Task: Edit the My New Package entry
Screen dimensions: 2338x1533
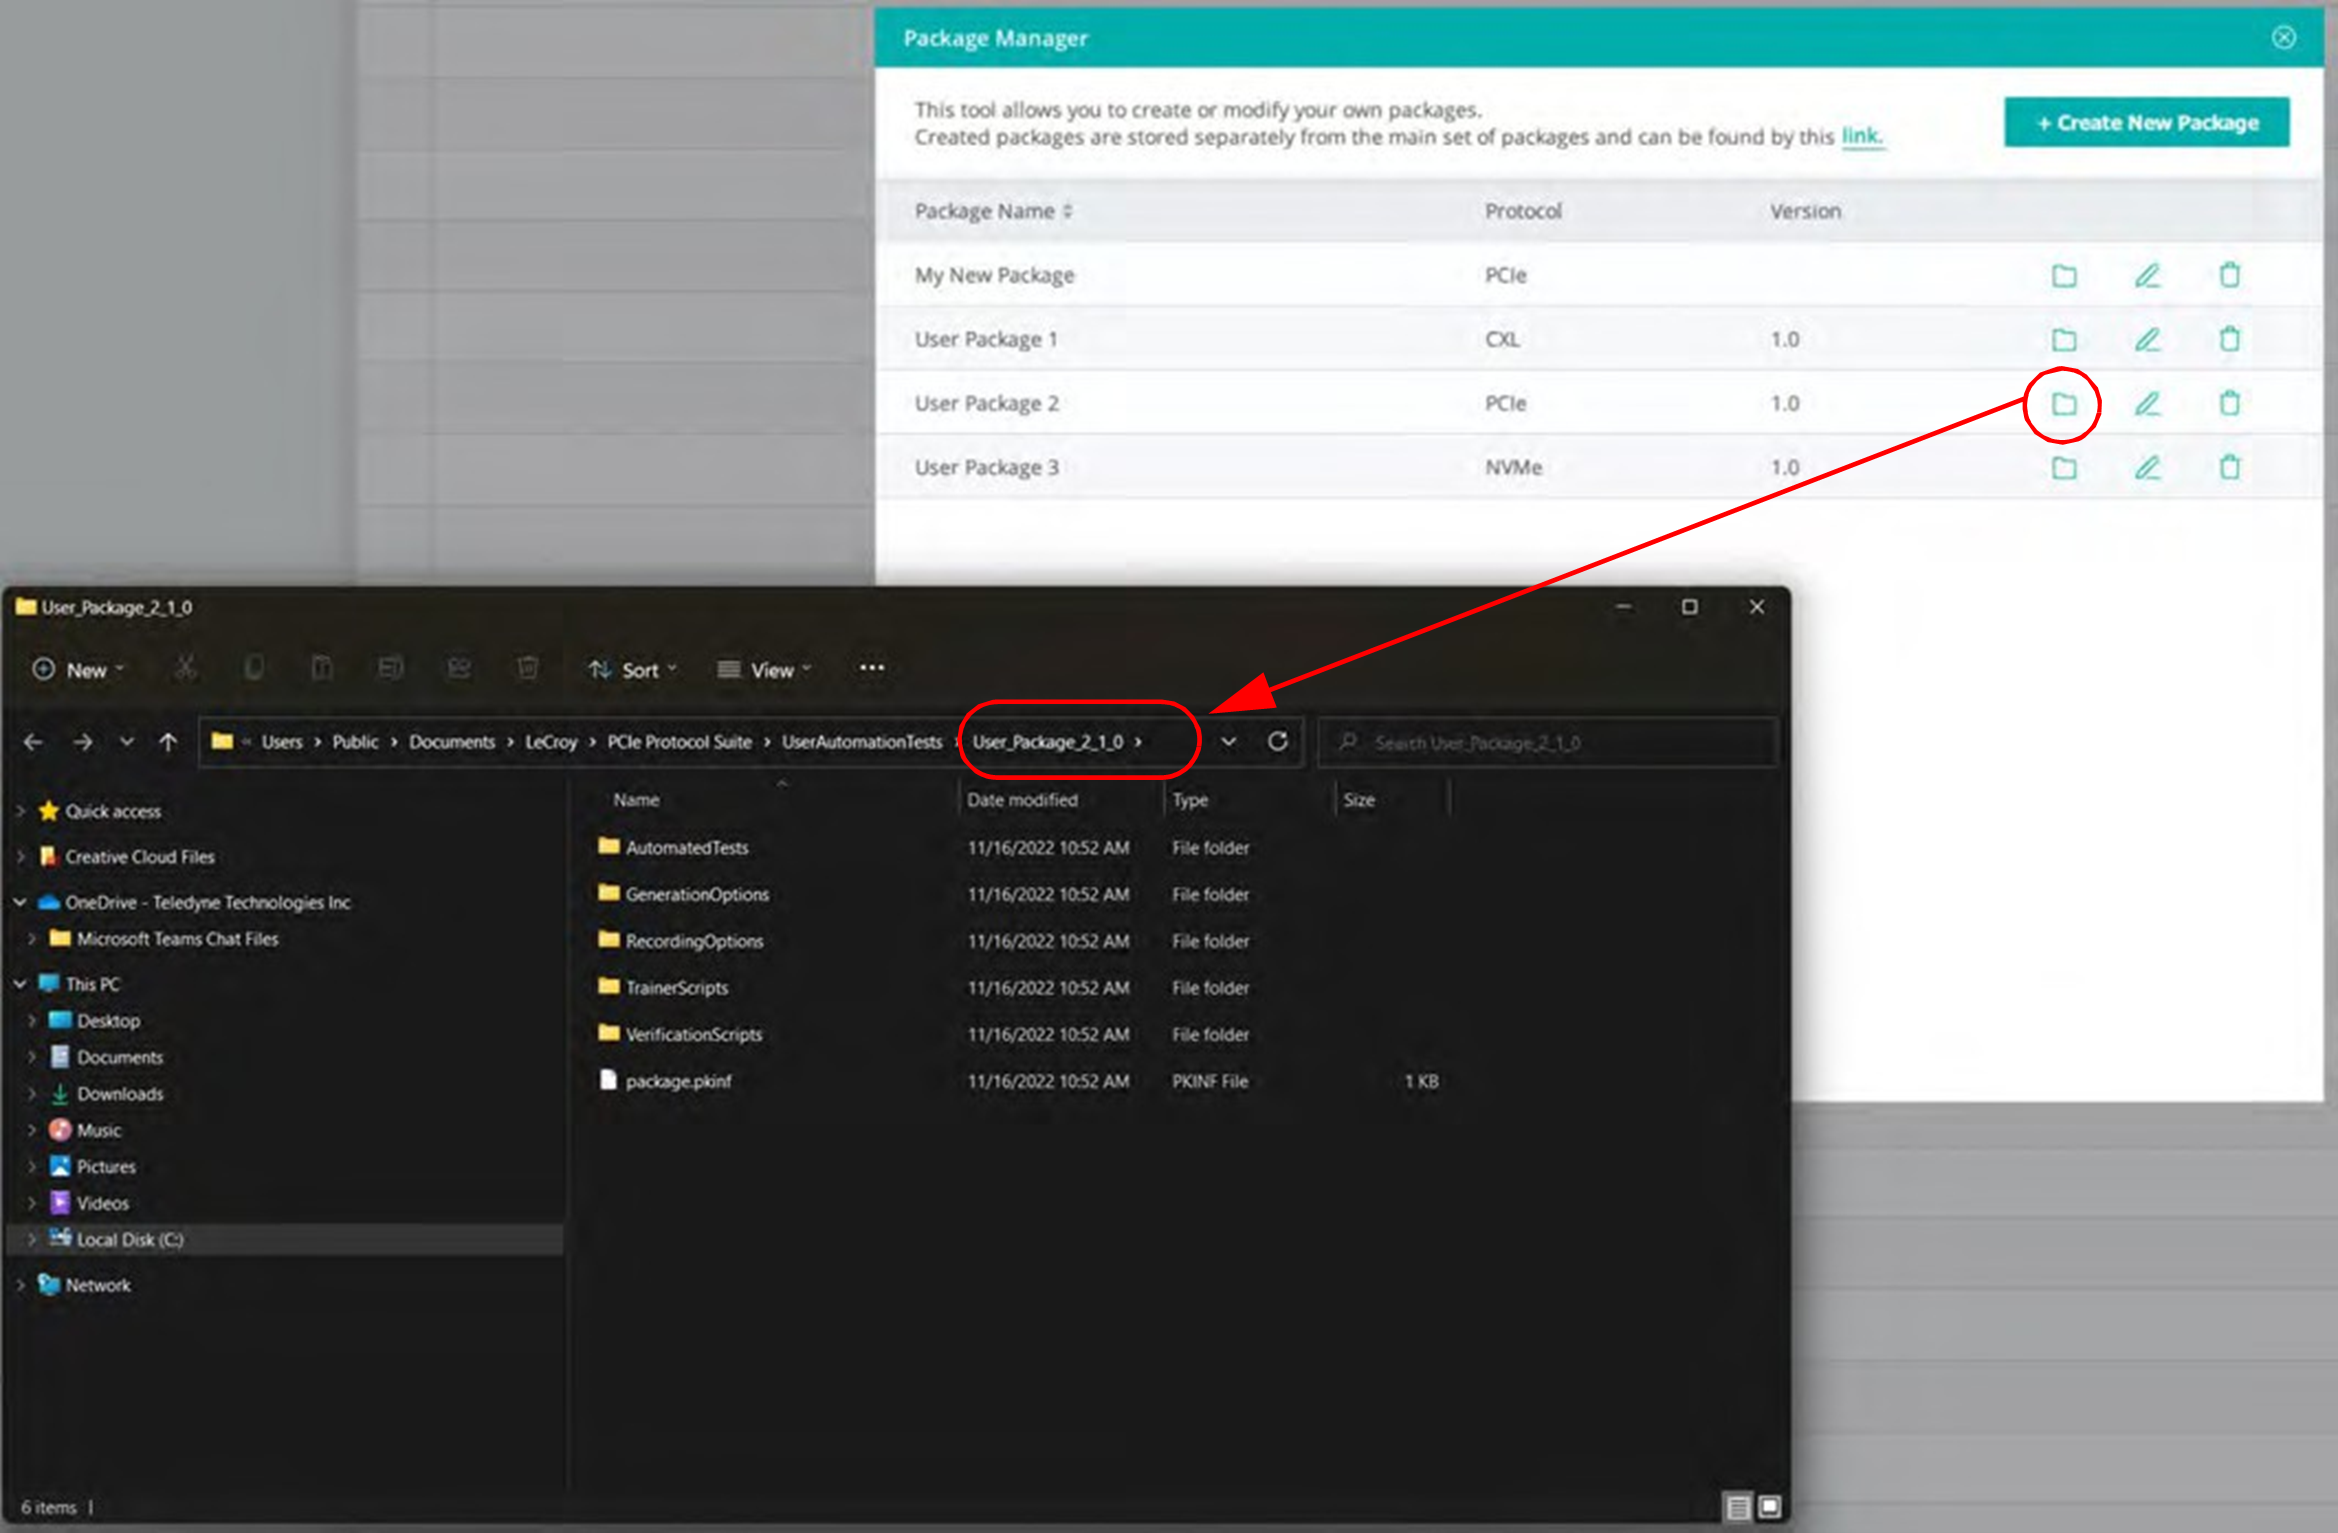Action: [2147, 275]
